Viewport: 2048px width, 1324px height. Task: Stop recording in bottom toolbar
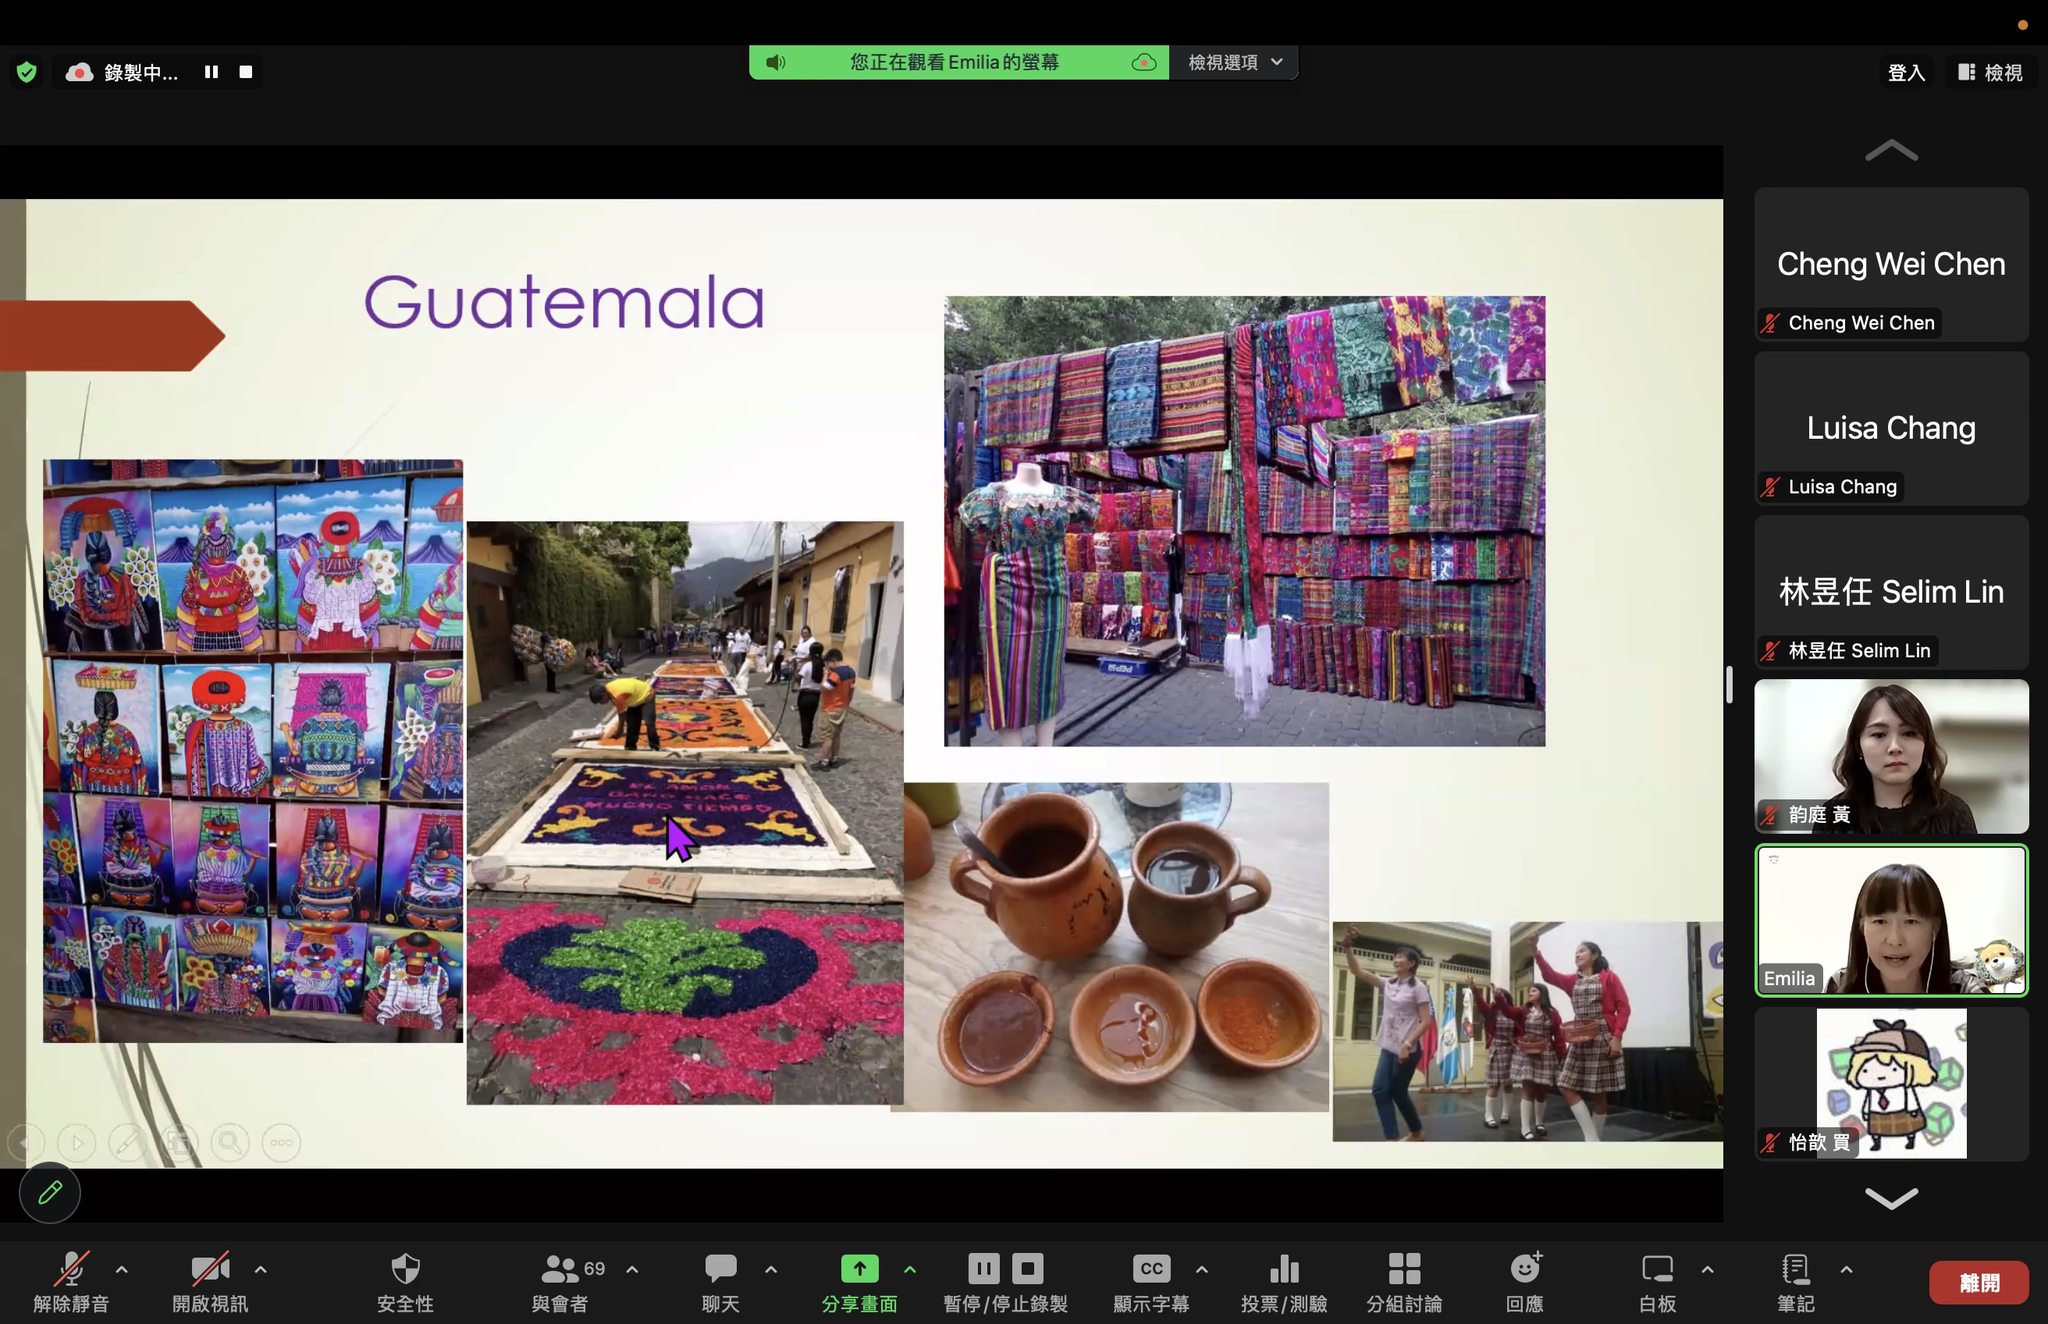[1027, 1268]
